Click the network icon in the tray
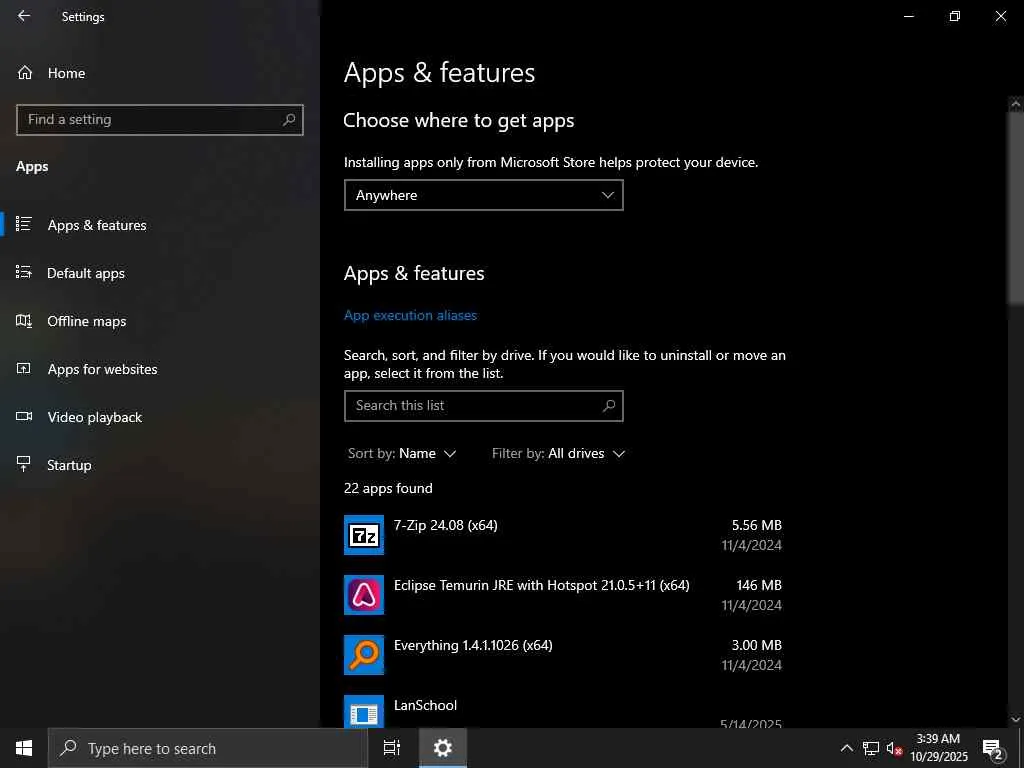Image resolution: width=1024 pixels, height=768 pixels. (871, 748)
